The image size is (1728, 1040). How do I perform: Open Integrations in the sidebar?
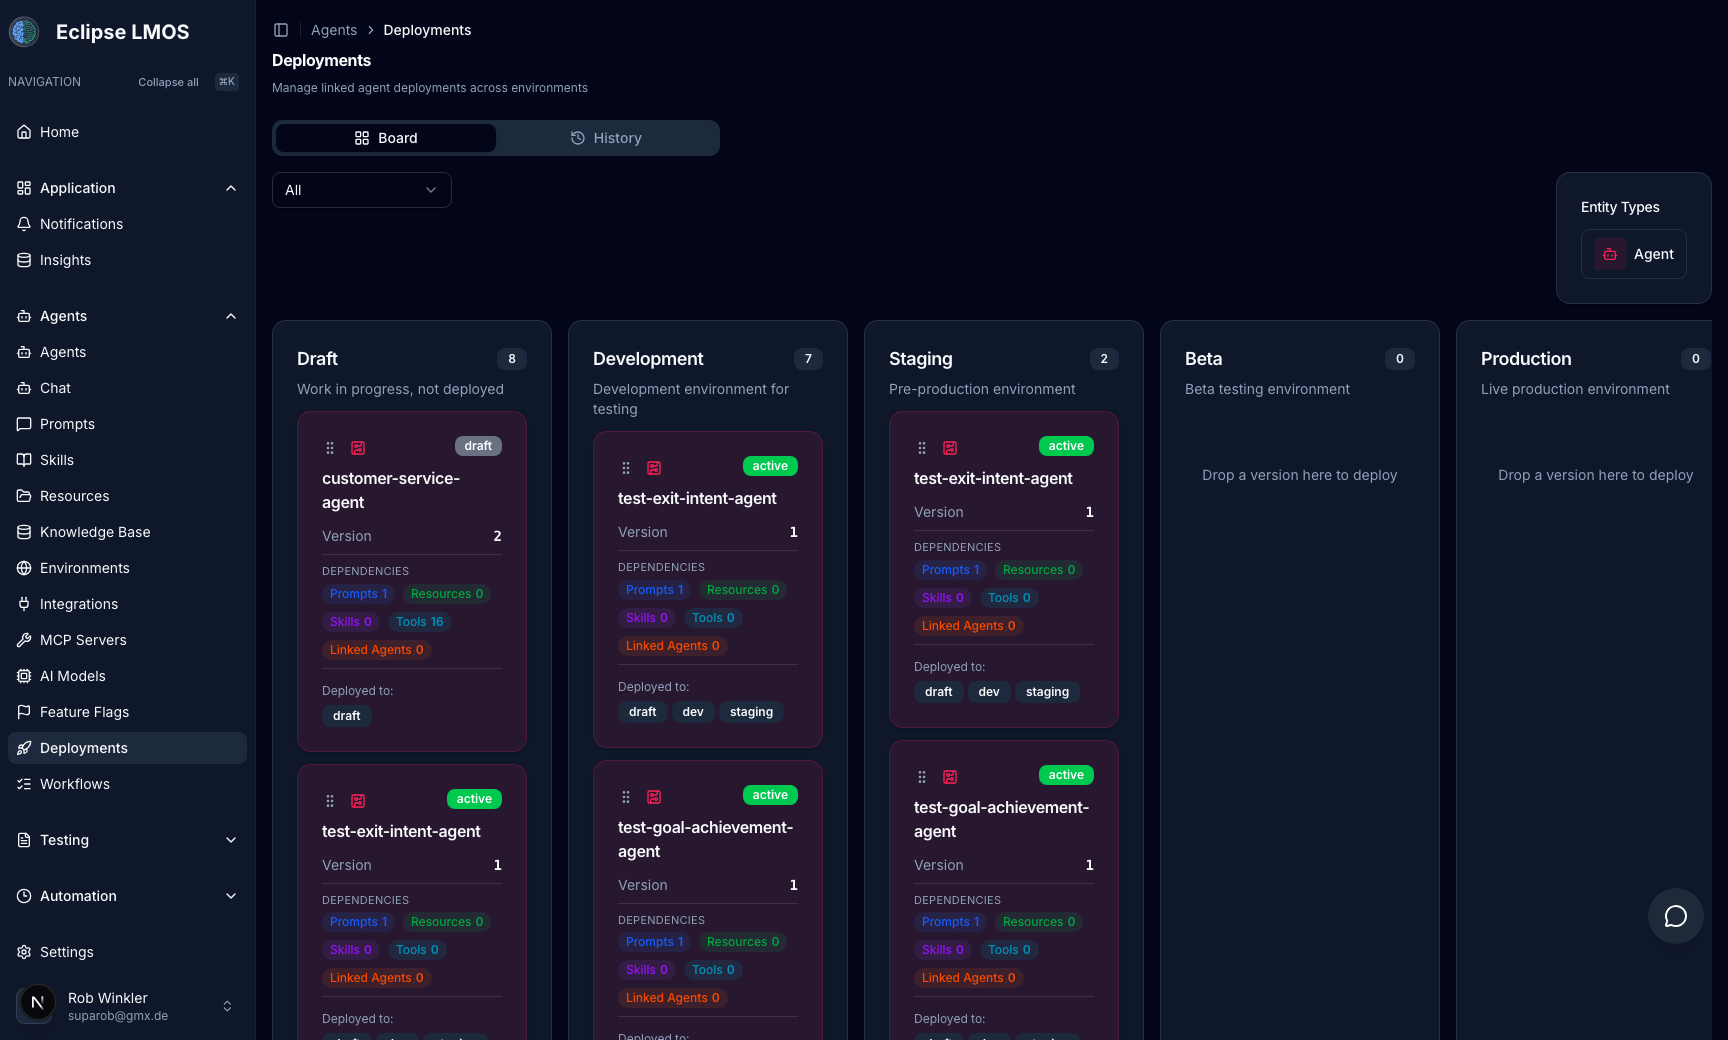click(x=127, y=604)
